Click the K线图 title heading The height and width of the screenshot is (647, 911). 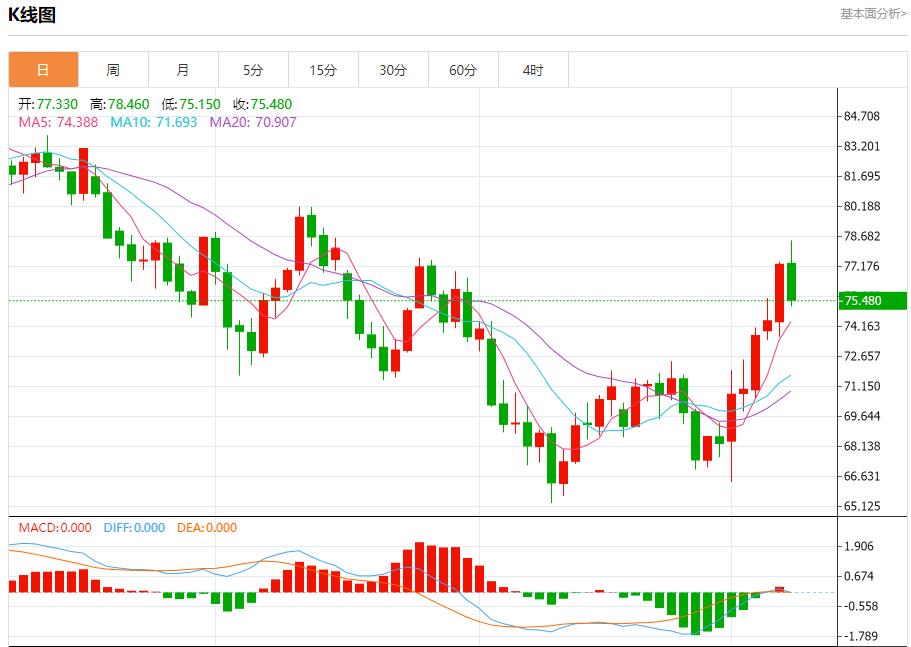coord(32,15)
